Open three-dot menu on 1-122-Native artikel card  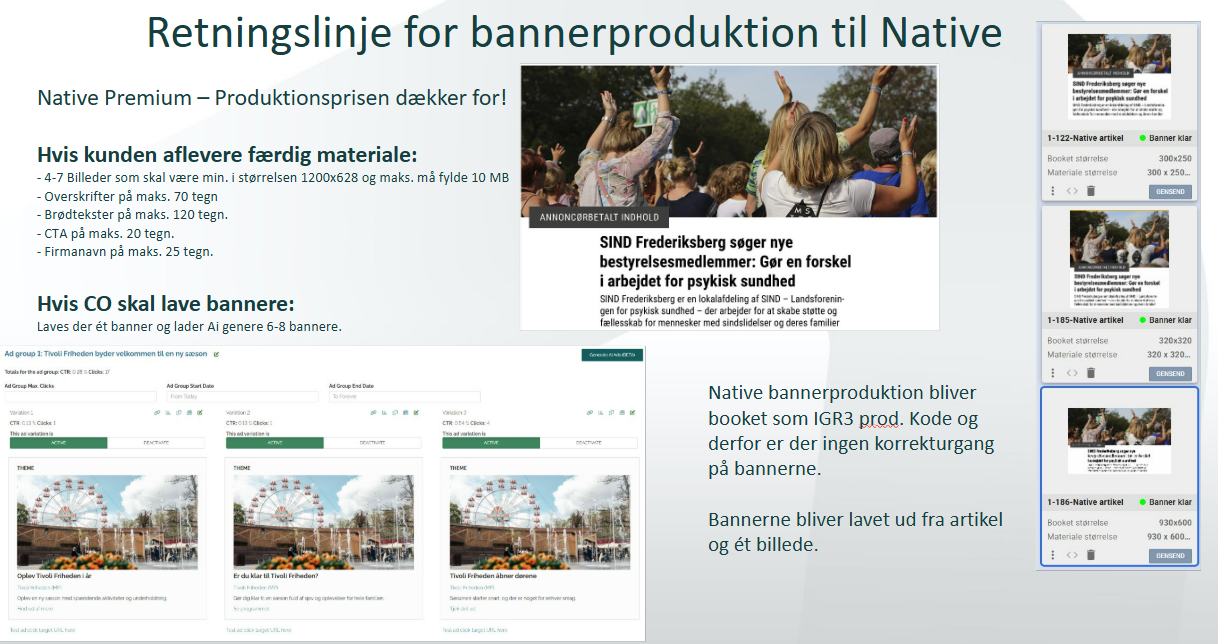(x=1052, y=190)
